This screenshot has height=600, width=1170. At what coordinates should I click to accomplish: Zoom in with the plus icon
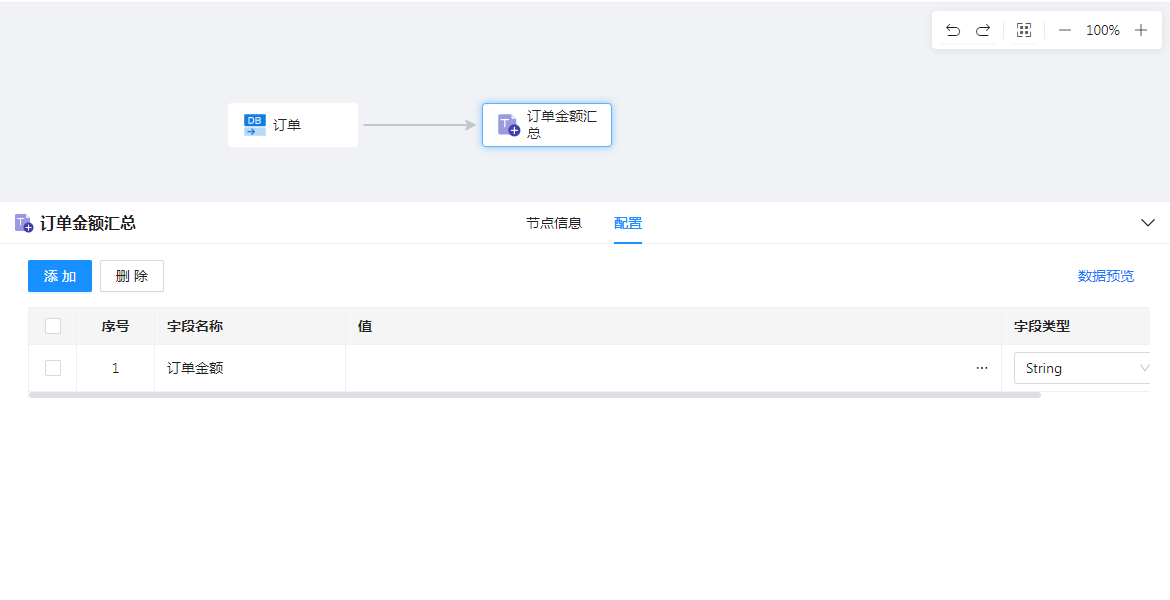[1141, 30]
